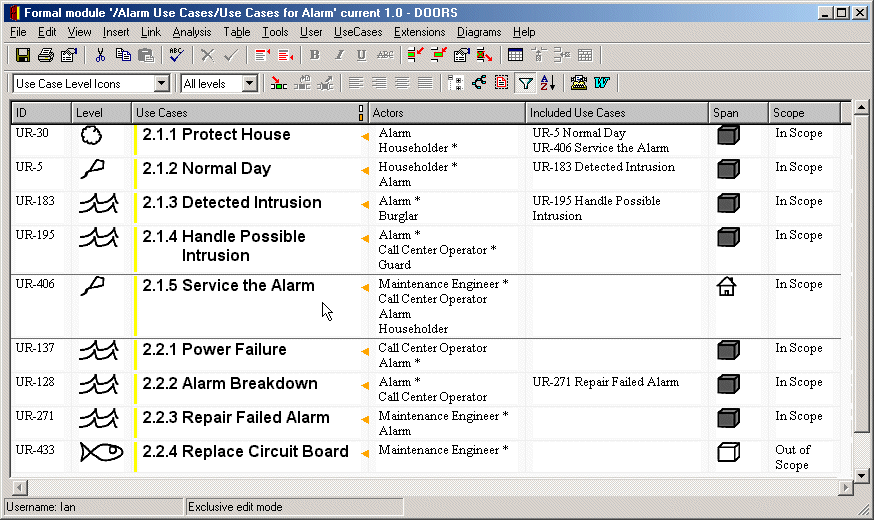874x520 pixels.
Task: Click the Span column header
Action: pyautogui.click(x=739, y=113)
